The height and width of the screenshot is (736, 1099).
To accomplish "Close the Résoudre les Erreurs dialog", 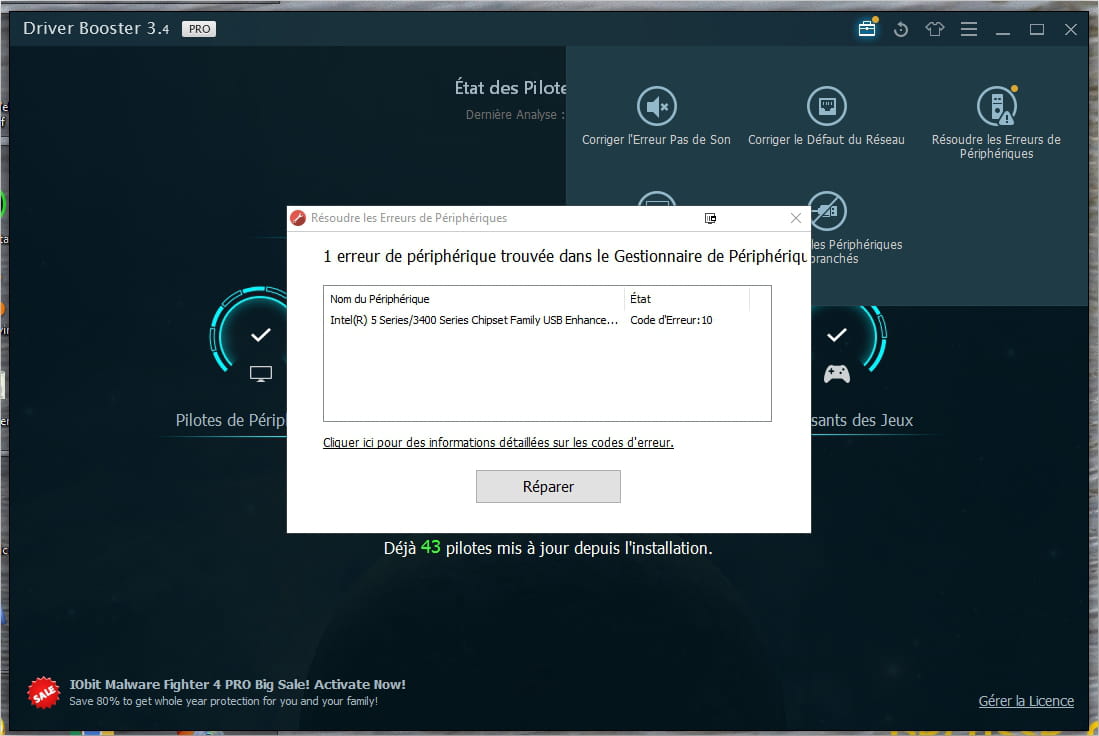I will pos(796,218).
